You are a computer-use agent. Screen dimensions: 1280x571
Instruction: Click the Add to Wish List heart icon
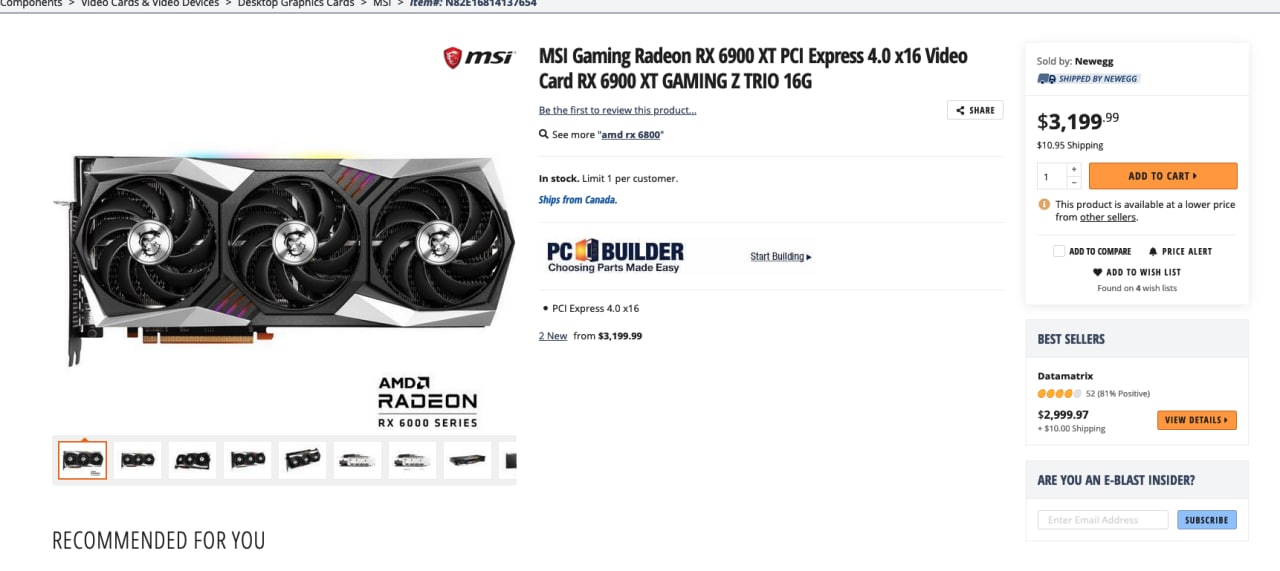(1098, 272)
